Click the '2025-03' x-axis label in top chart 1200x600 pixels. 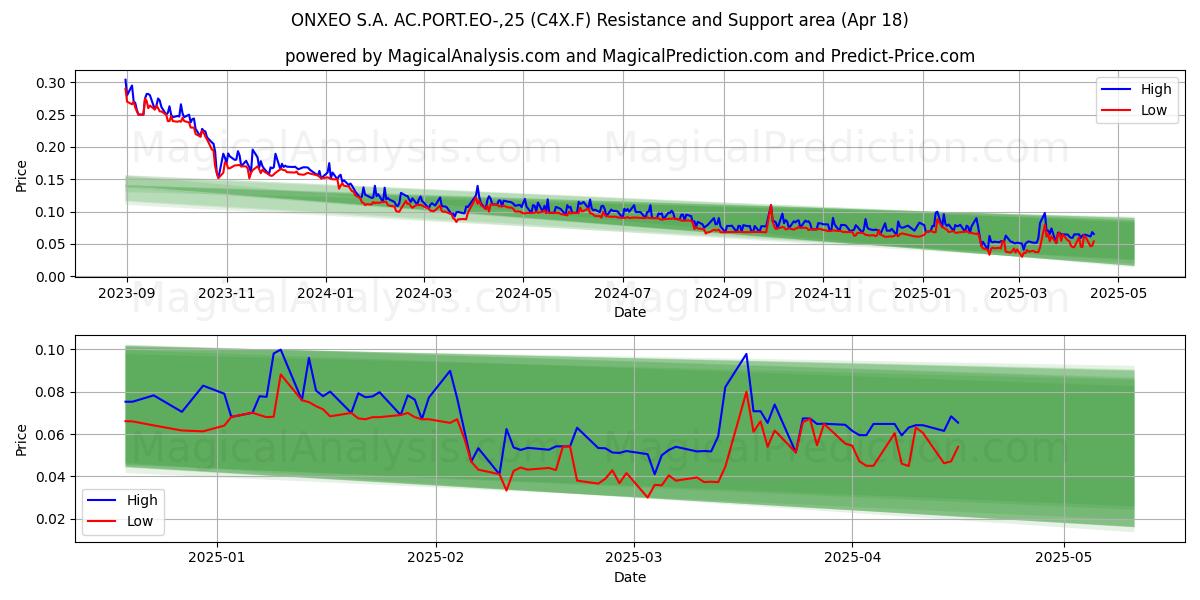pyautogui.click(x=1020, y=294)
